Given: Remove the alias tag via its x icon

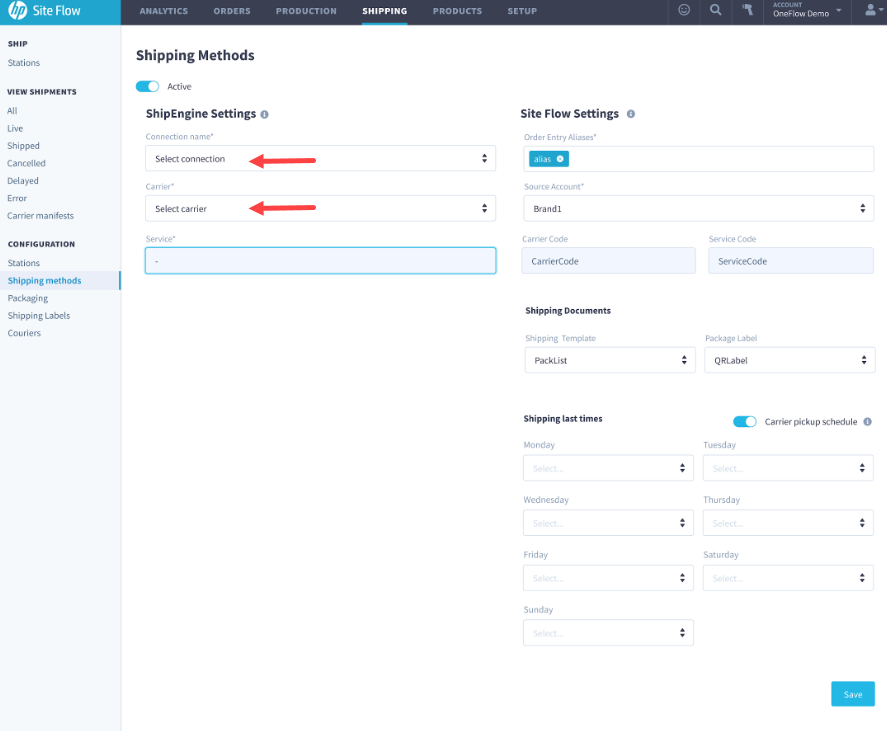Looking at the screenshot, I should coord(560,159).
